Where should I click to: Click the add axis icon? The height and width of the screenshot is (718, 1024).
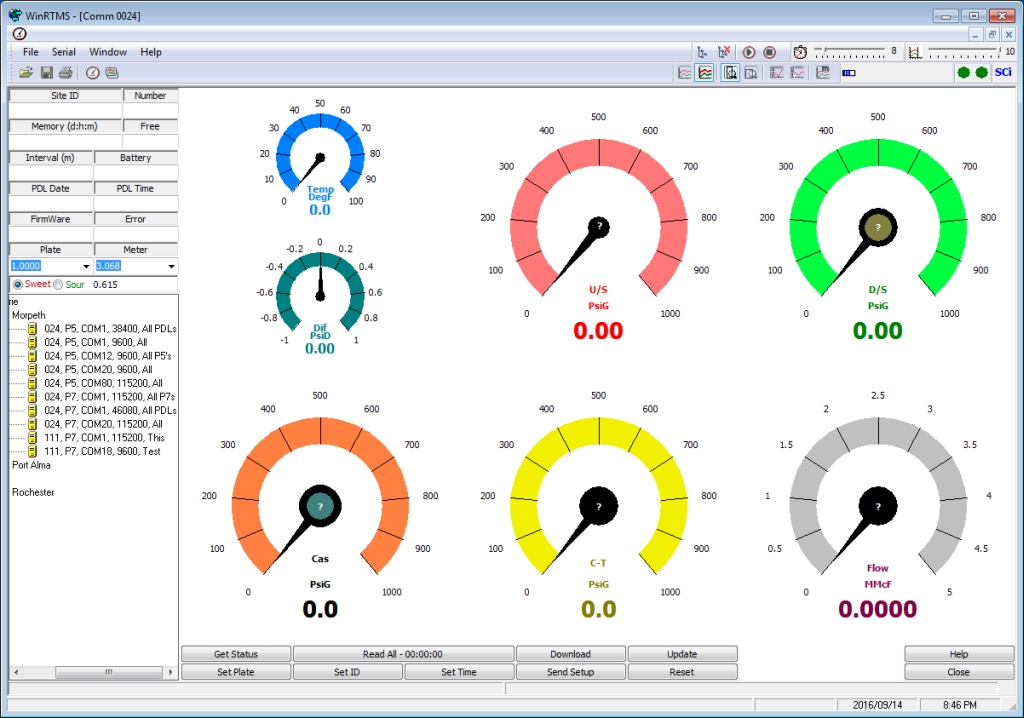click(x=702, y=52)
